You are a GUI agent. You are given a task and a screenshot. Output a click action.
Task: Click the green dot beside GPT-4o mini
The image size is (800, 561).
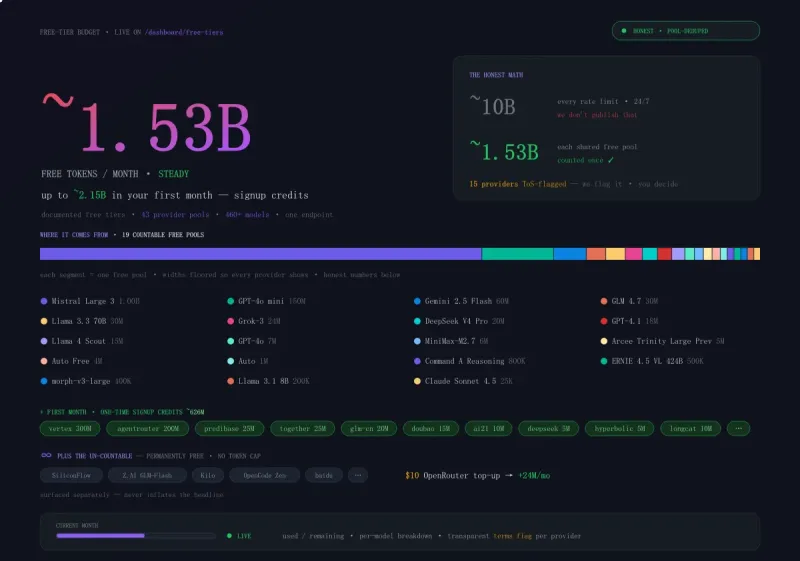(x=231, y=301)
